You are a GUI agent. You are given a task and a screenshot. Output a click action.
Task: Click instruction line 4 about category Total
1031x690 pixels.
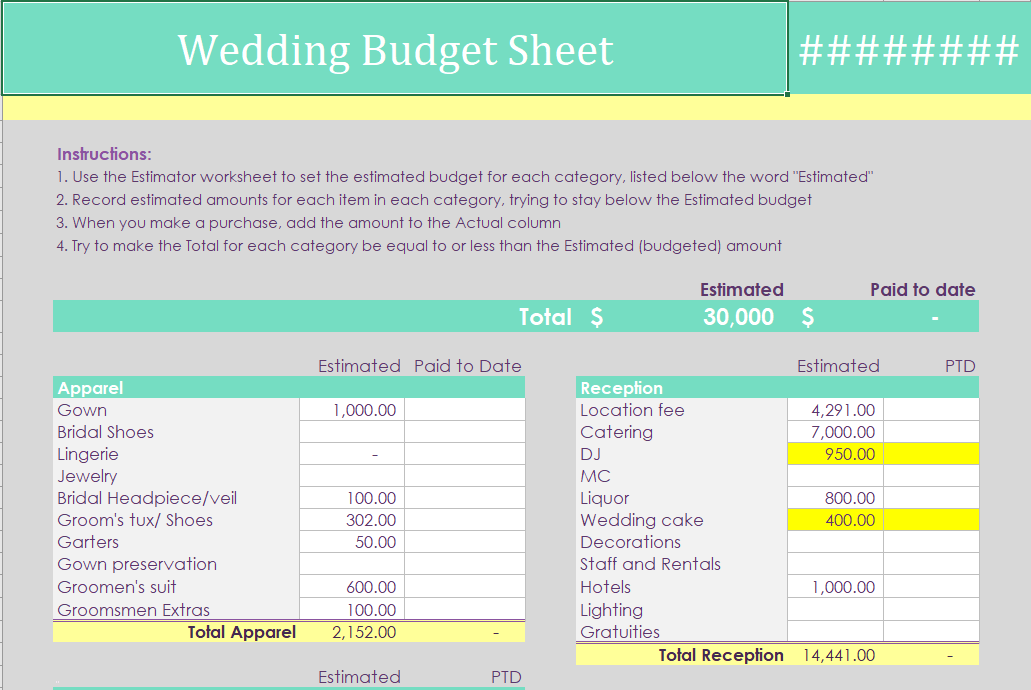pos(419,246)
